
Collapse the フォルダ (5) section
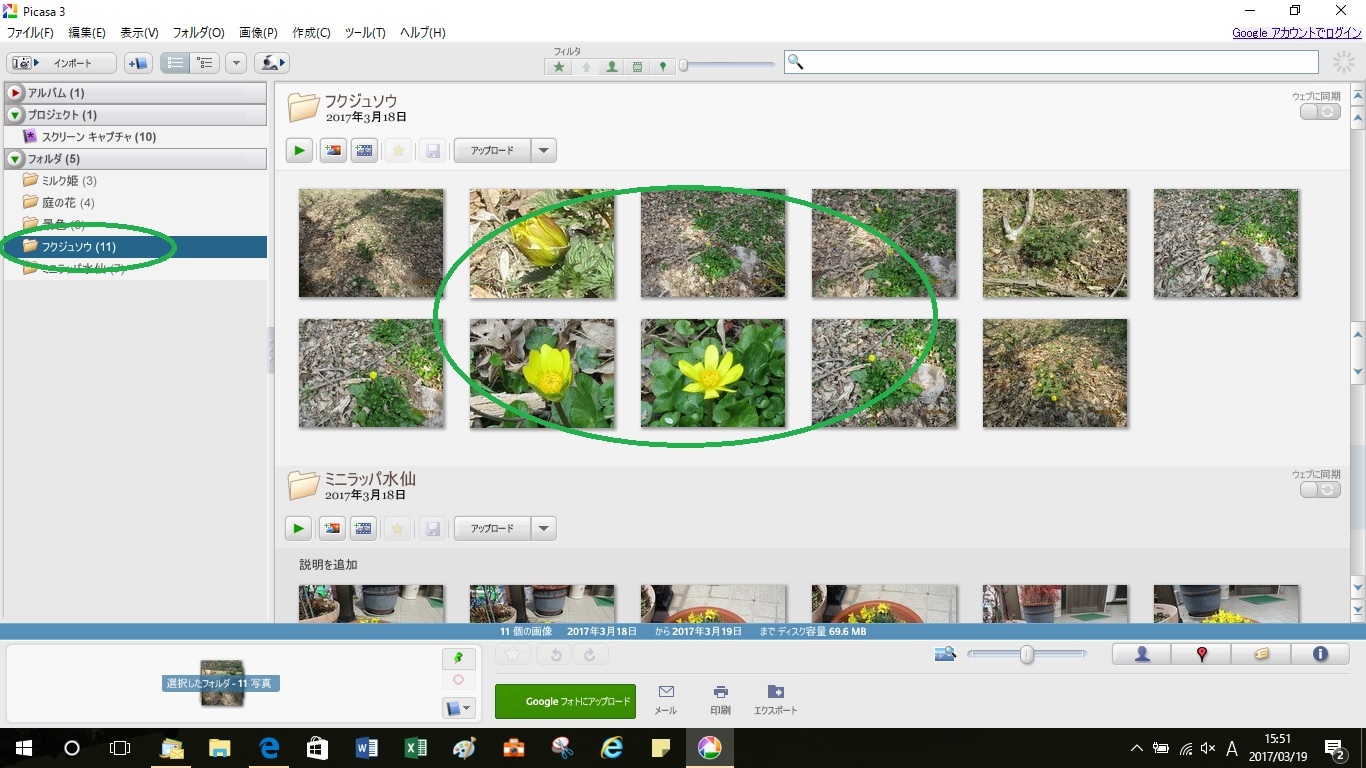(15, 159)
